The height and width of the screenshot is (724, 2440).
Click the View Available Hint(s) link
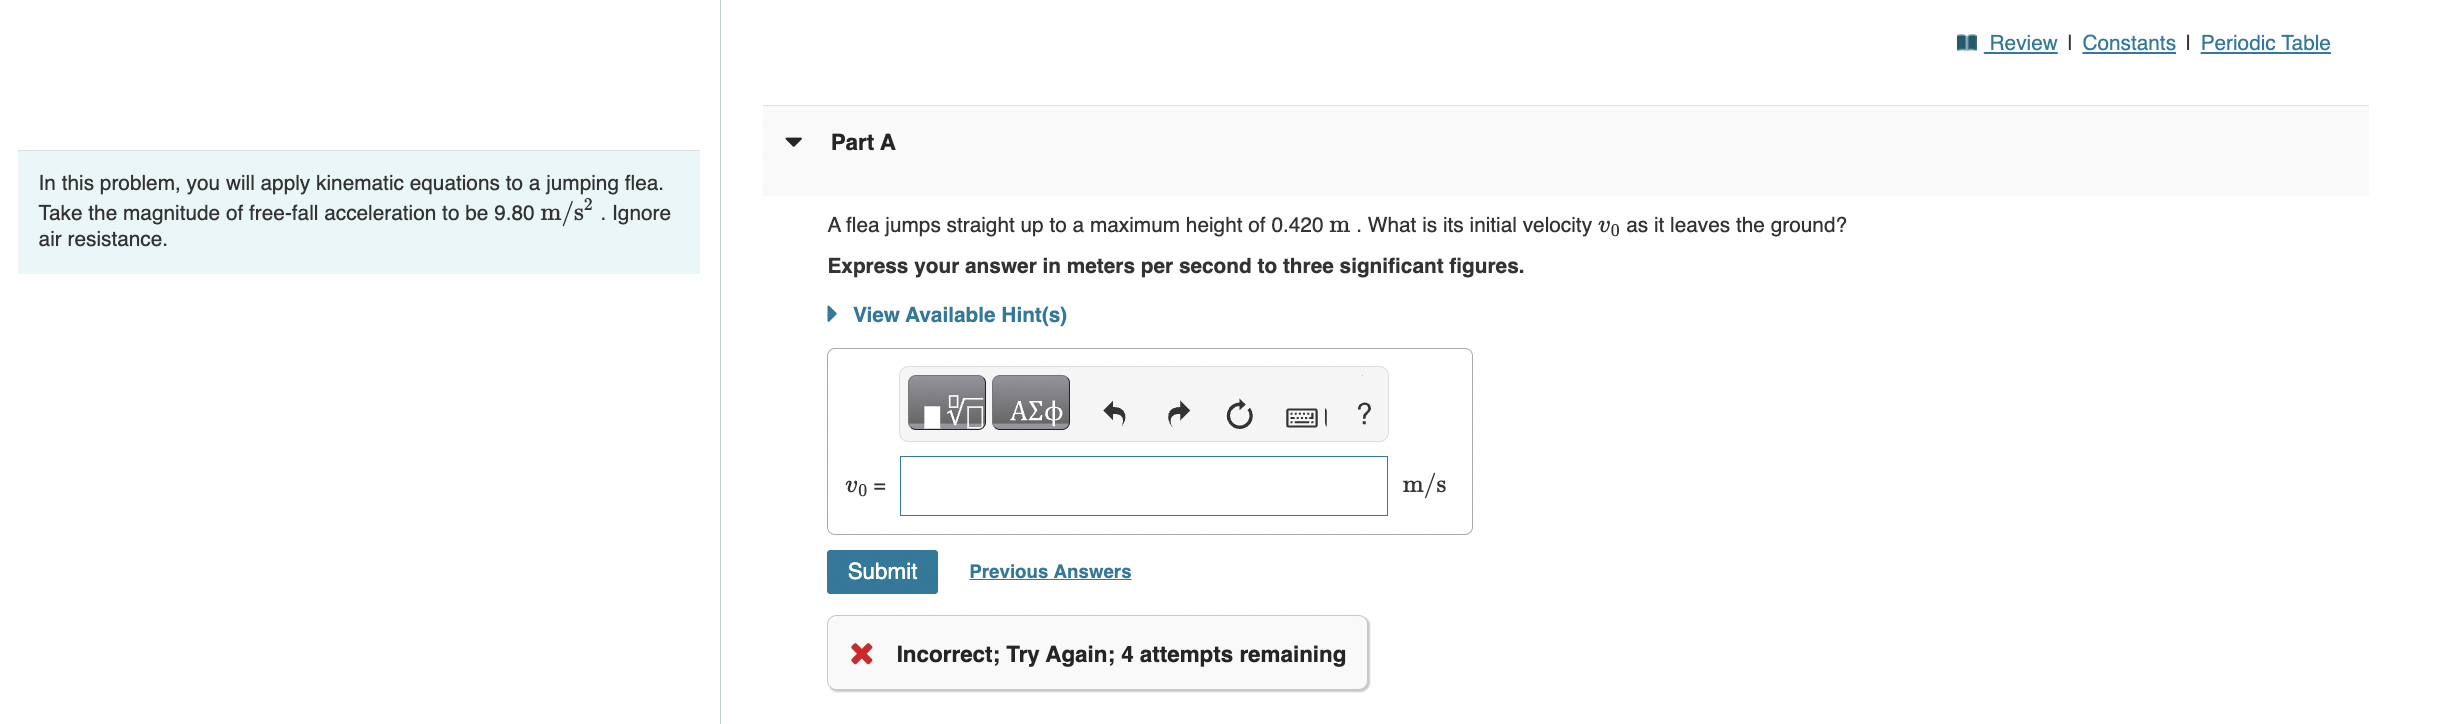click(x=959, y=314)
